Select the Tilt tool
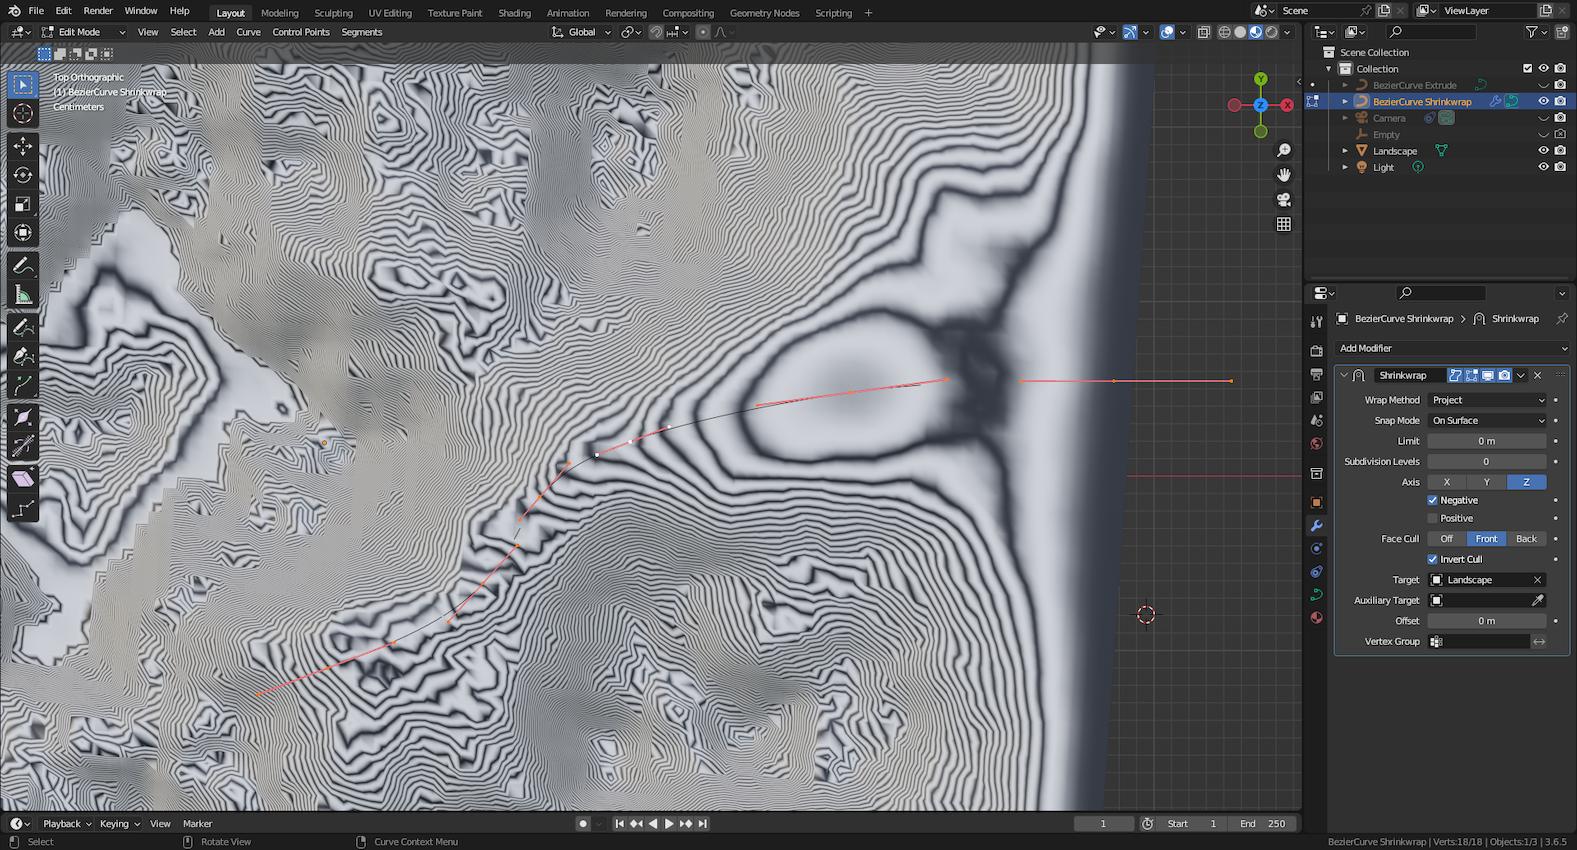This screenshot has height=850, width=1577. (x=22, y=447)
